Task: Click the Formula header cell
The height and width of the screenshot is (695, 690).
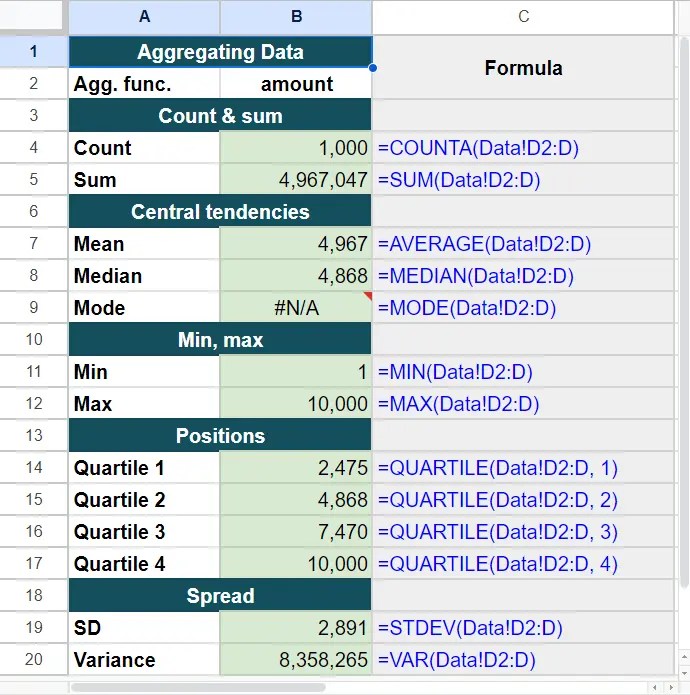Action: coord(523,68)
